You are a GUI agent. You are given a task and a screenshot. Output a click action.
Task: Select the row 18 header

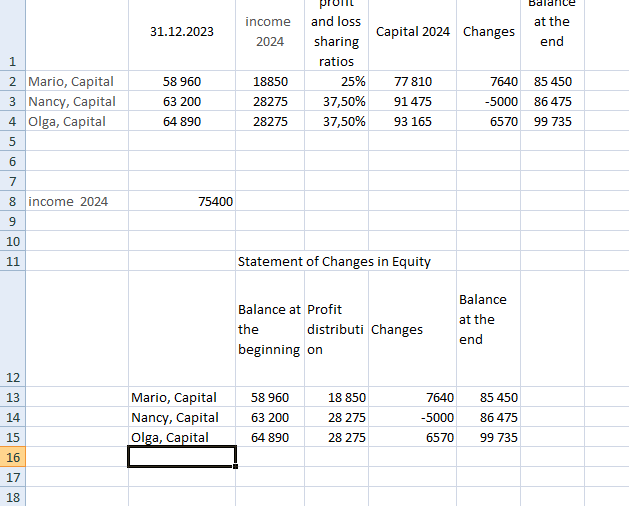[12, 497]
